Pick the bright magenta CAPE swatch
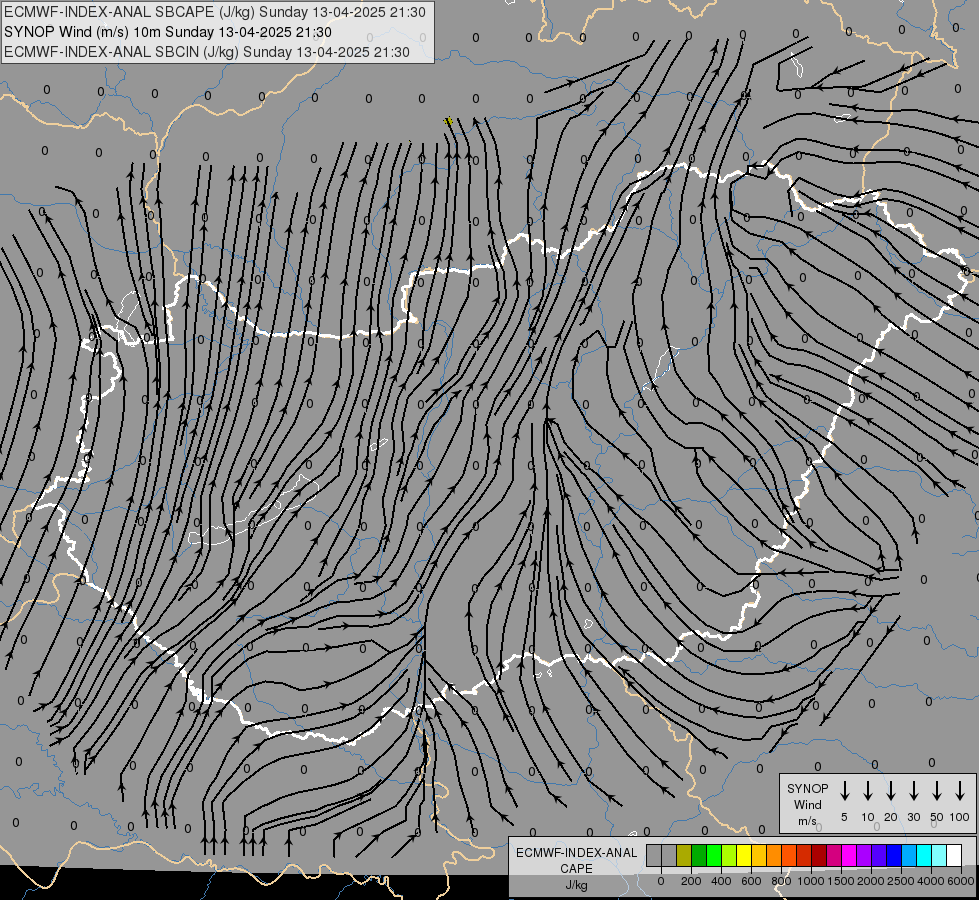Viewport: 979px width, 900px height. click(x=849, y=855)
